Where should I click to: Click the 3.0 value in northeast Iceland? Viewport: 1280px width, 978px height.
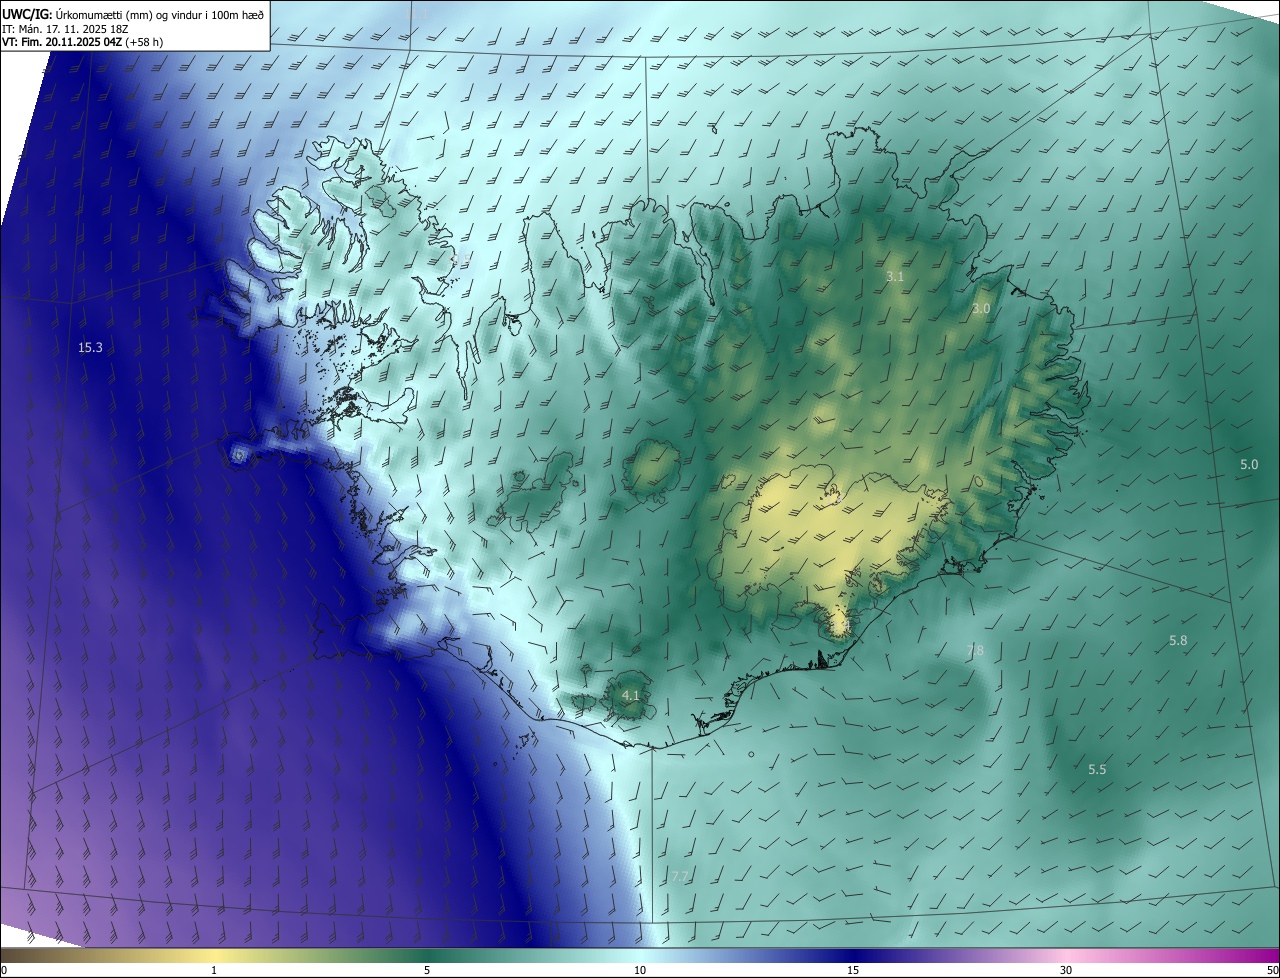pos(980,309)
